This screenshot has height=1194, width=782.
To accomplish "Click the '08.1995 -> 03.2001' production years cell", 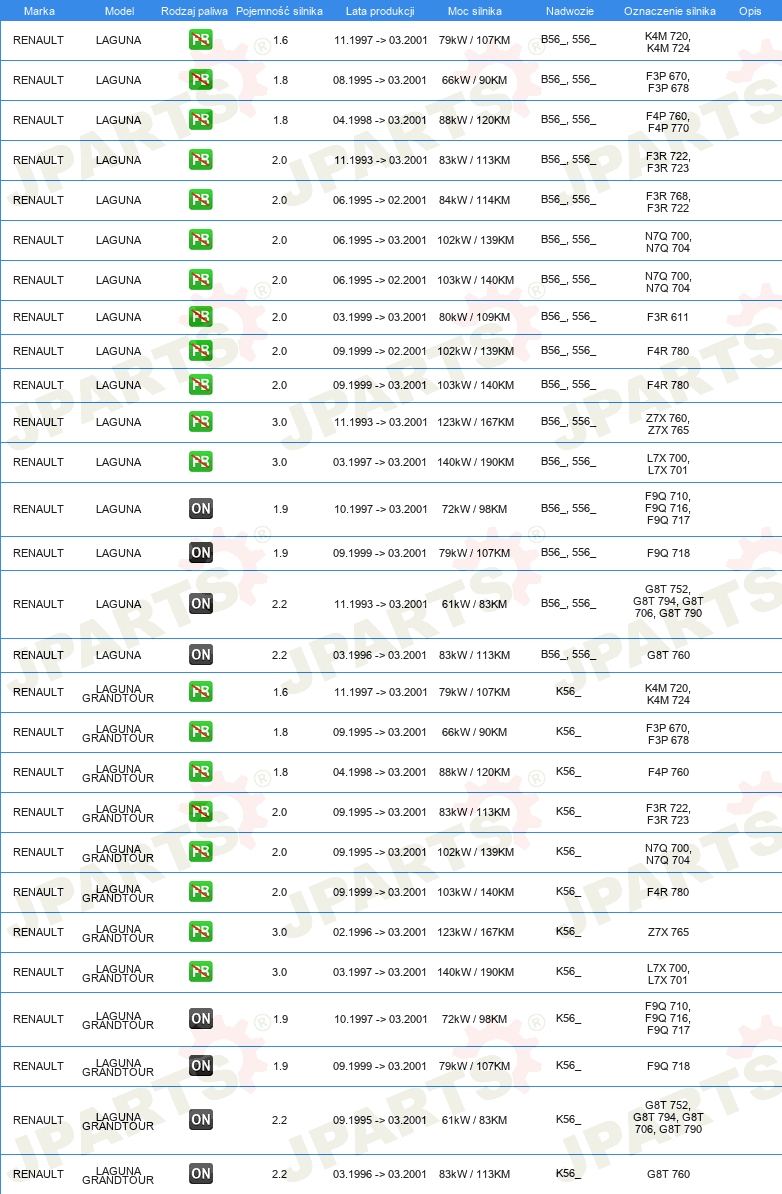I will [x=380, y=80].
